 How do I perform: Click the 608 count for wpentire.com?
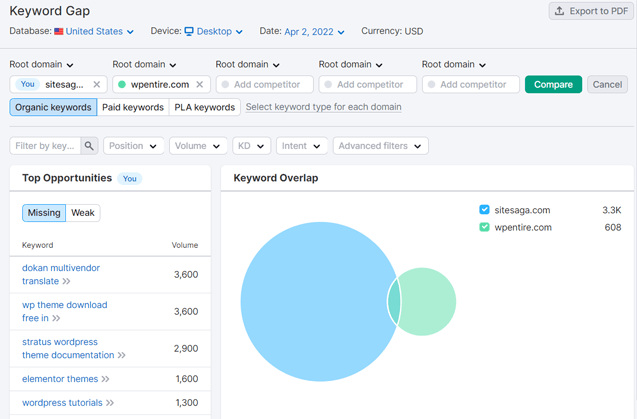[x=613, y=227]
